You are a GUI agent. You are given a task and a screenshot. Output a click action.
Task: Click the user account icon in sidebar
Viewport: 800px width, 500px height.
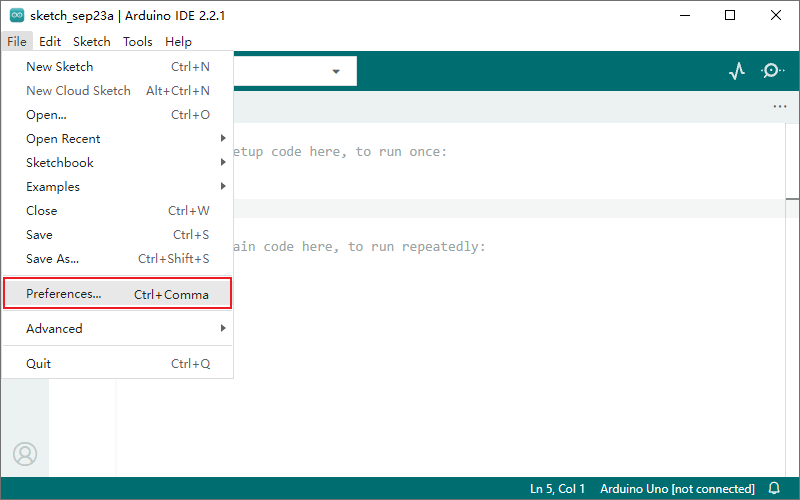(25, 454)
